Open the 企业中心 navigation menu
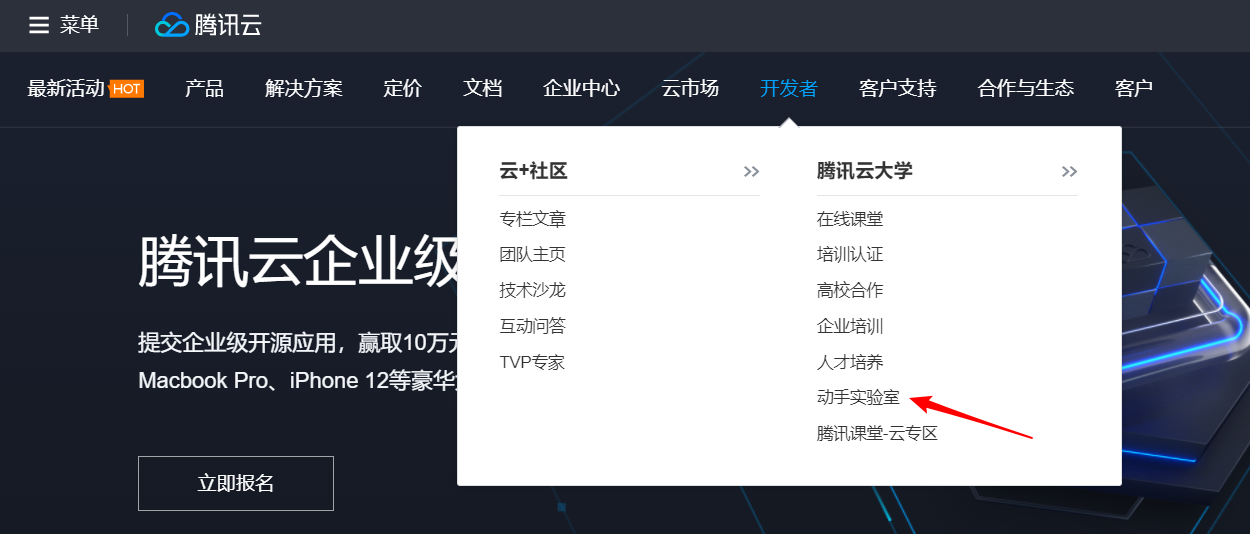Viewport: 1250px width, 534px height. pos(582,89)
